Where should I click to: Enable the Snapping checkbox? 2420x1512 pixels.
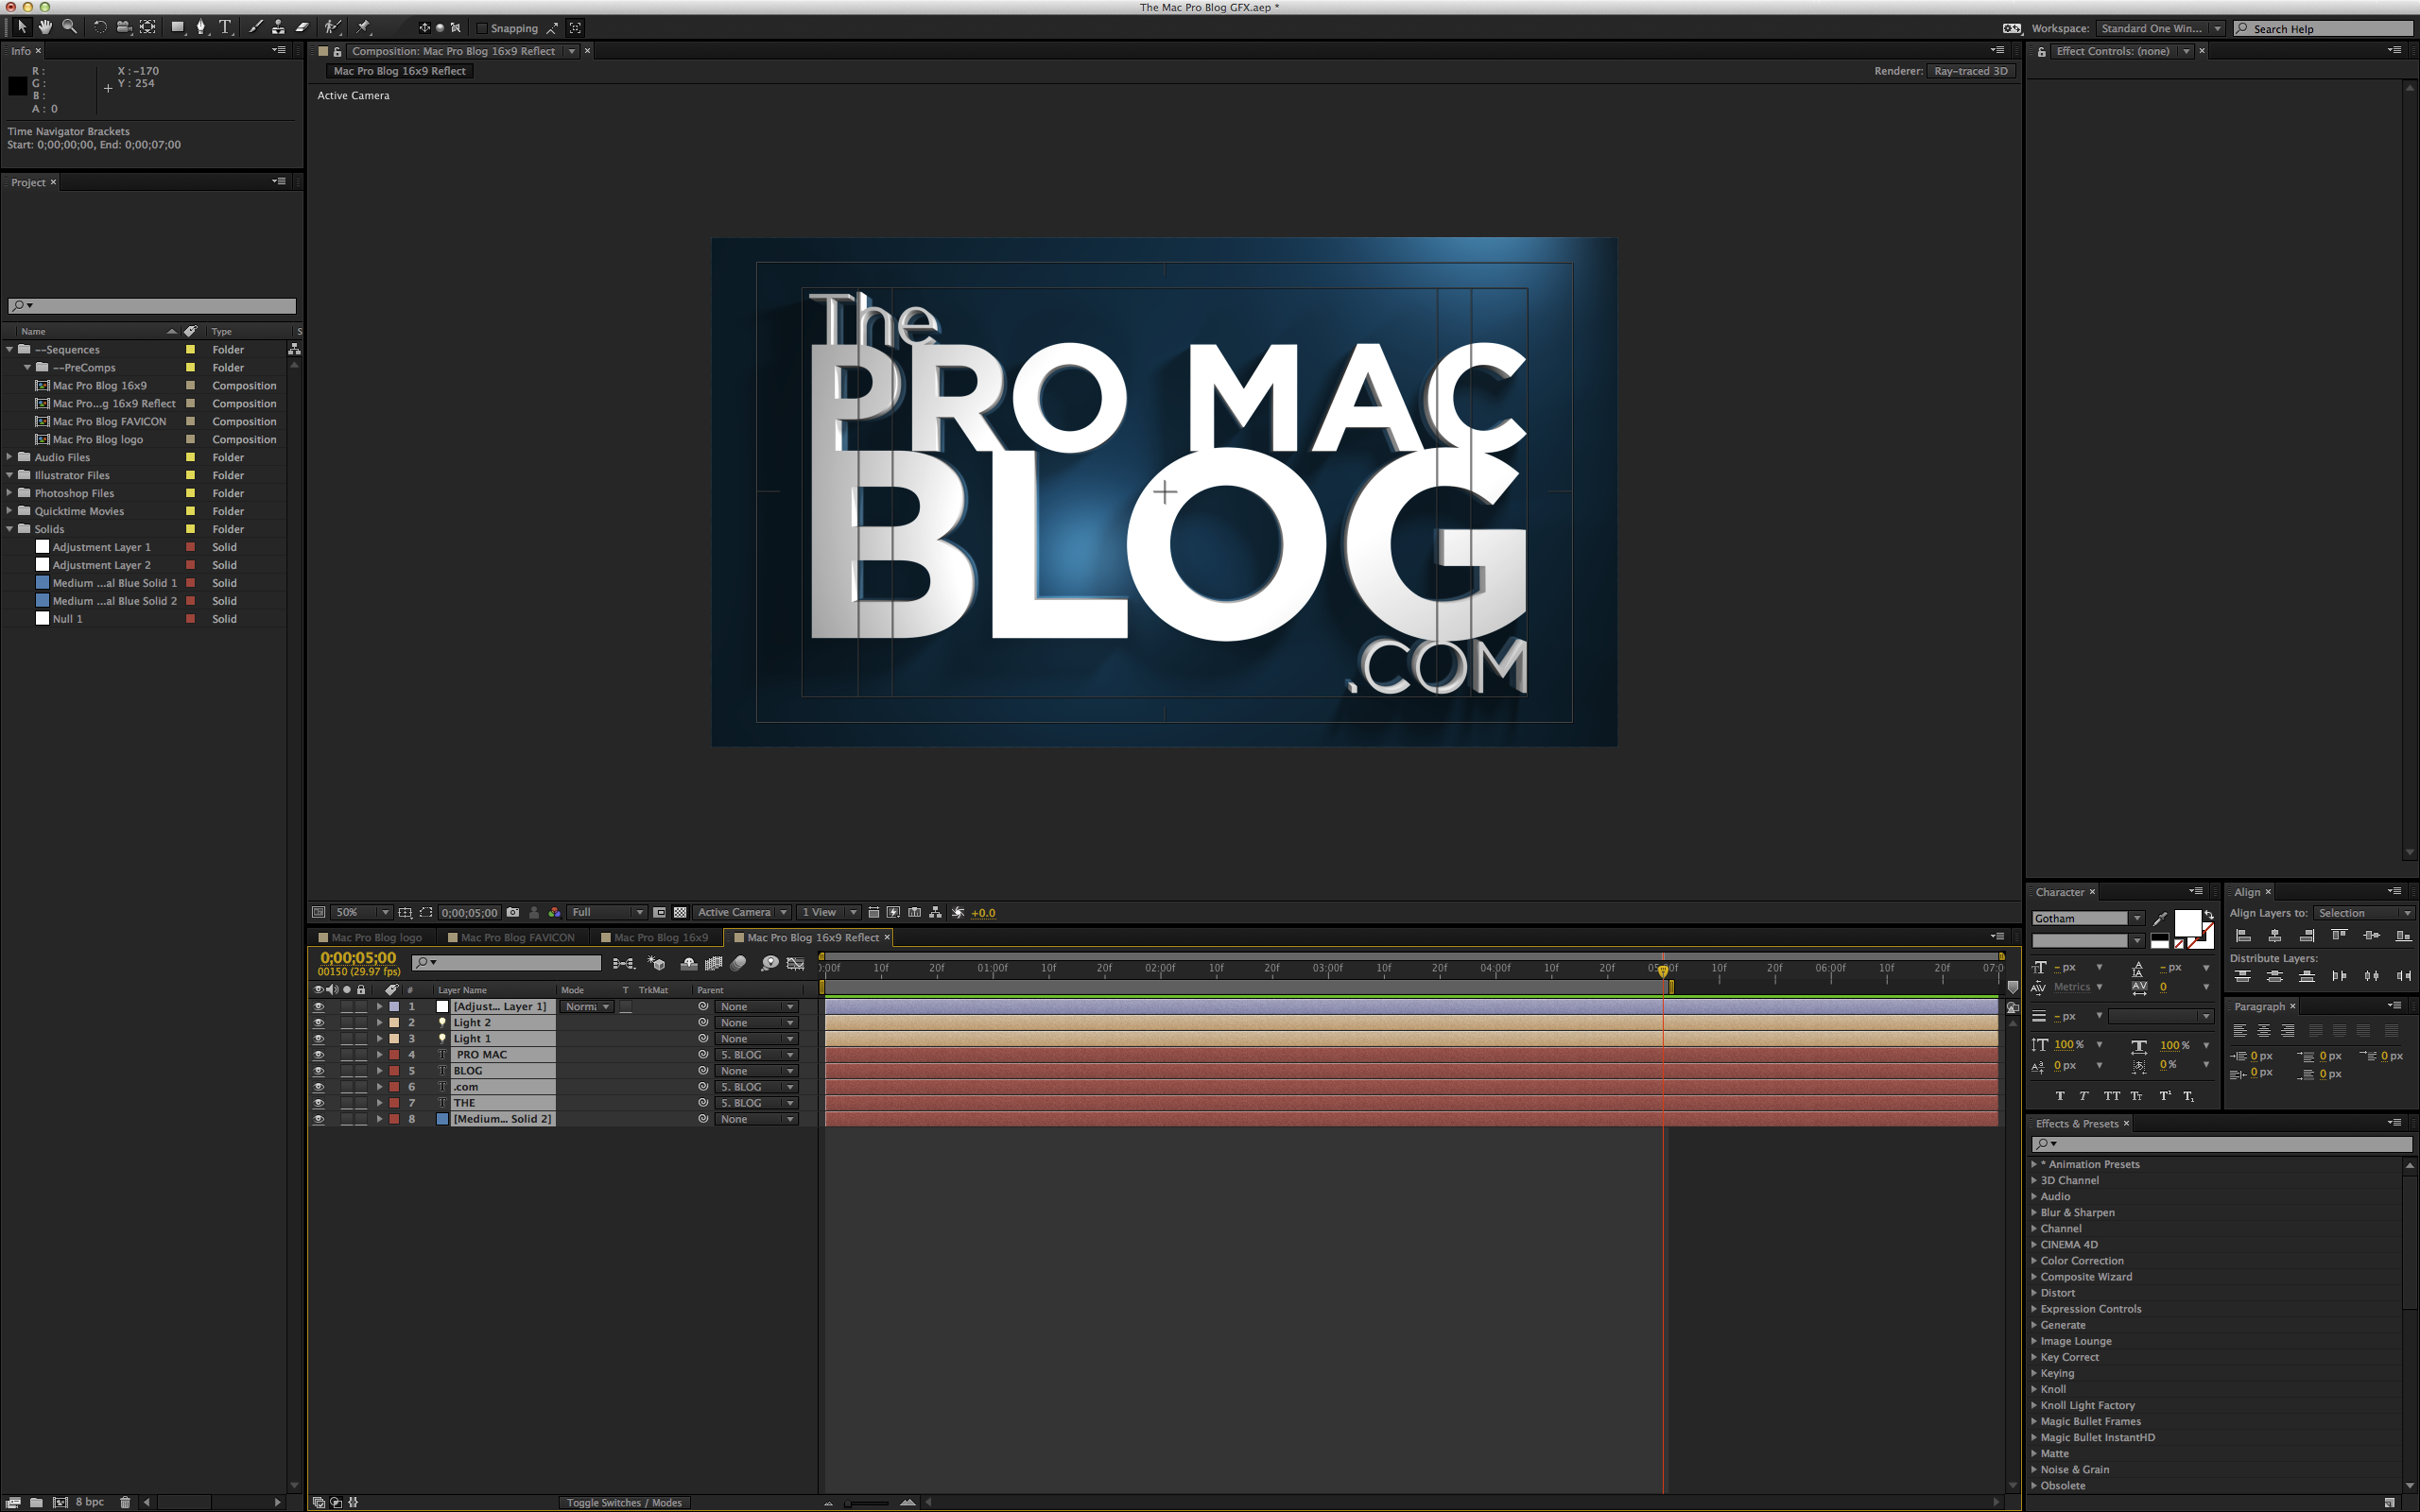pyautogui.click(x=481, y=28)
